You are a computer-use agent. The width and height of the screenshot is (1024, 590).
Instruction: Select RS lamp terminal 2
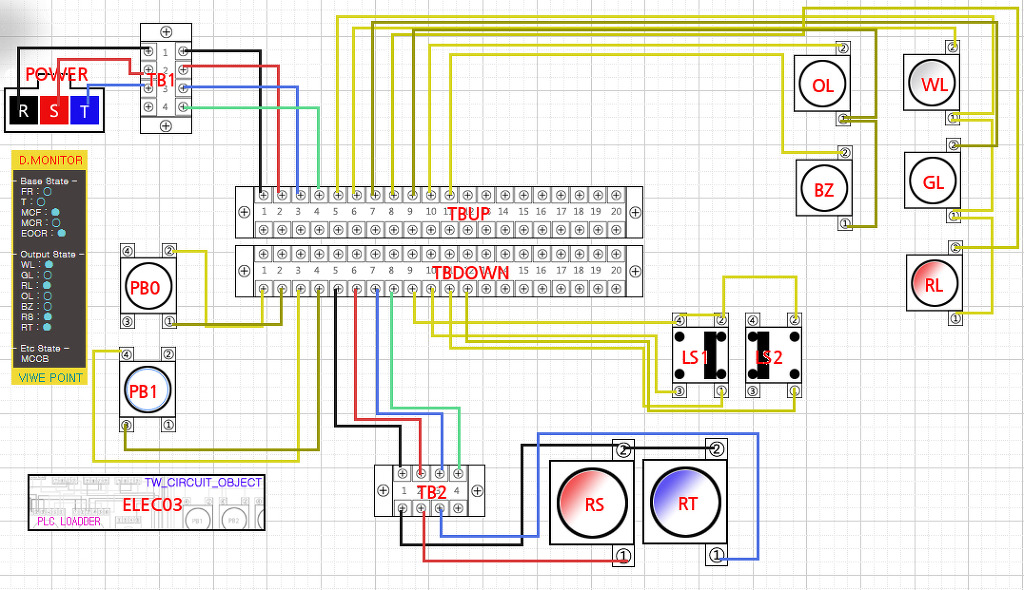(x=624, y=450)
